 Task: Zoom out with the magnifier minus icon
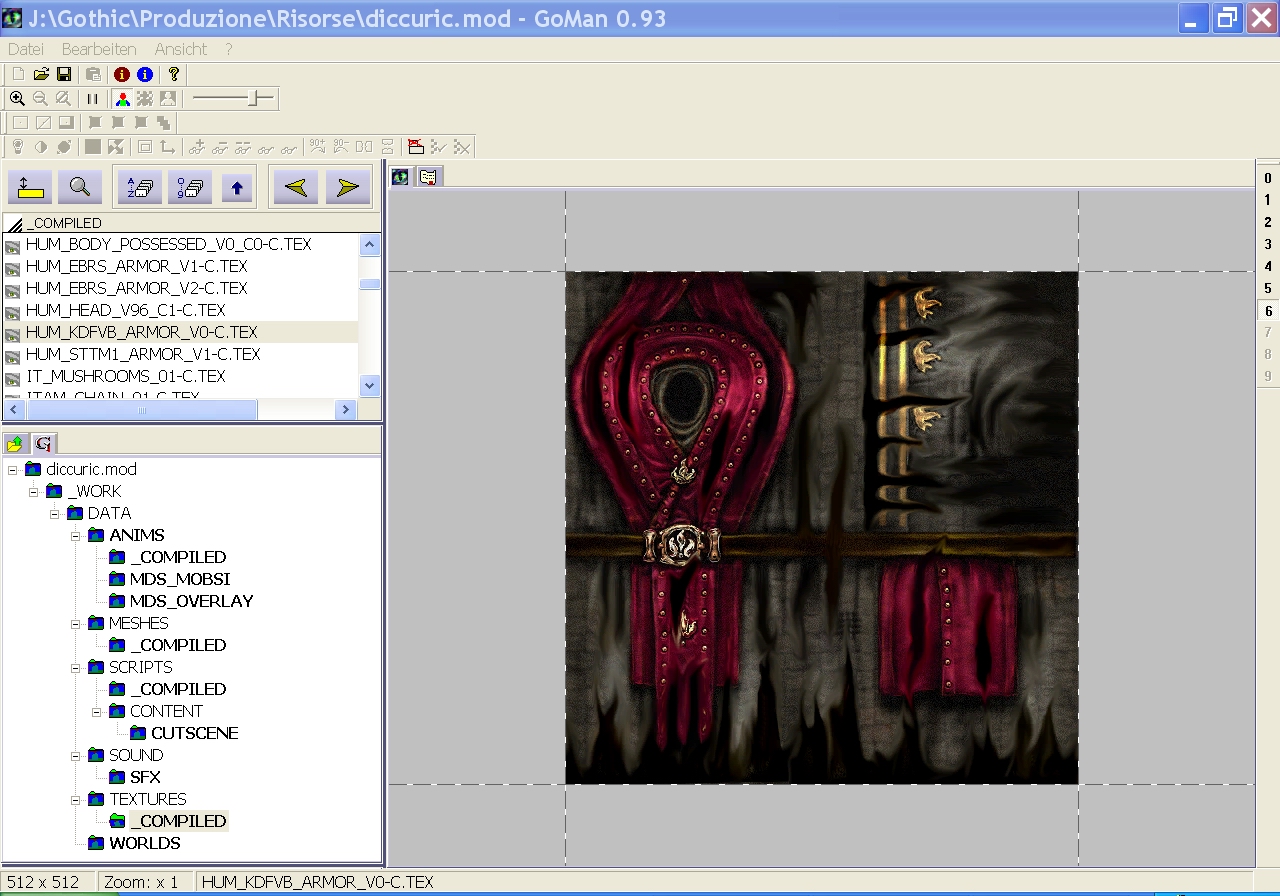coord(40,98)
